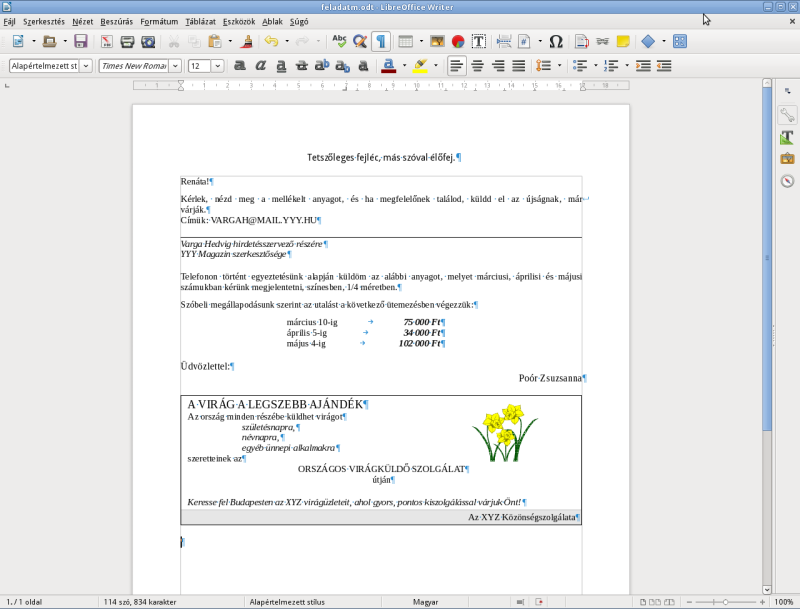Toggle italic text formatting

pyautogui.click(x=261, y=66)
